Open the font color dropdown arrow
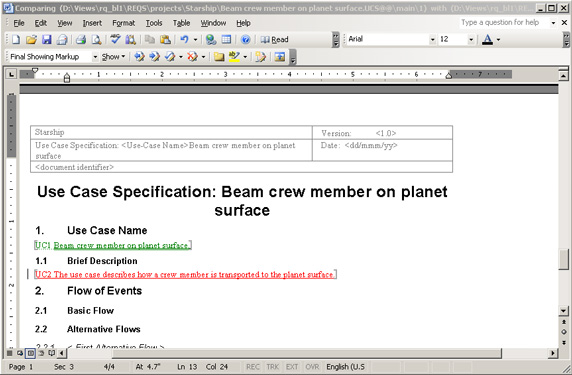Image resolution: width=572 pixels, height=375 pixels. (498, 39)
